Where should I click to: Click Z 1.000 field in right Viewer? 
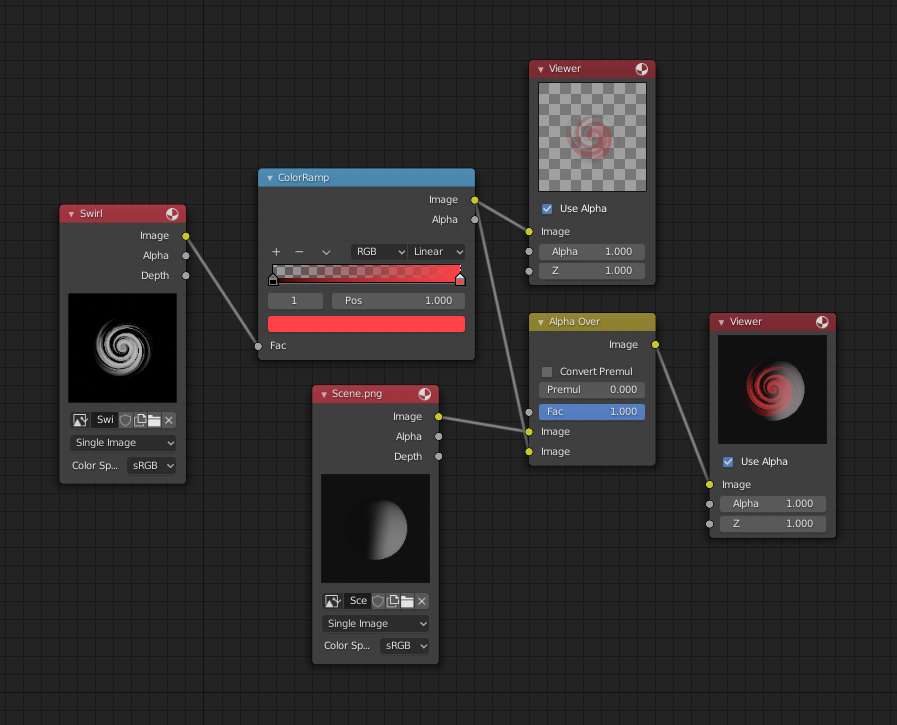[773, 524]
